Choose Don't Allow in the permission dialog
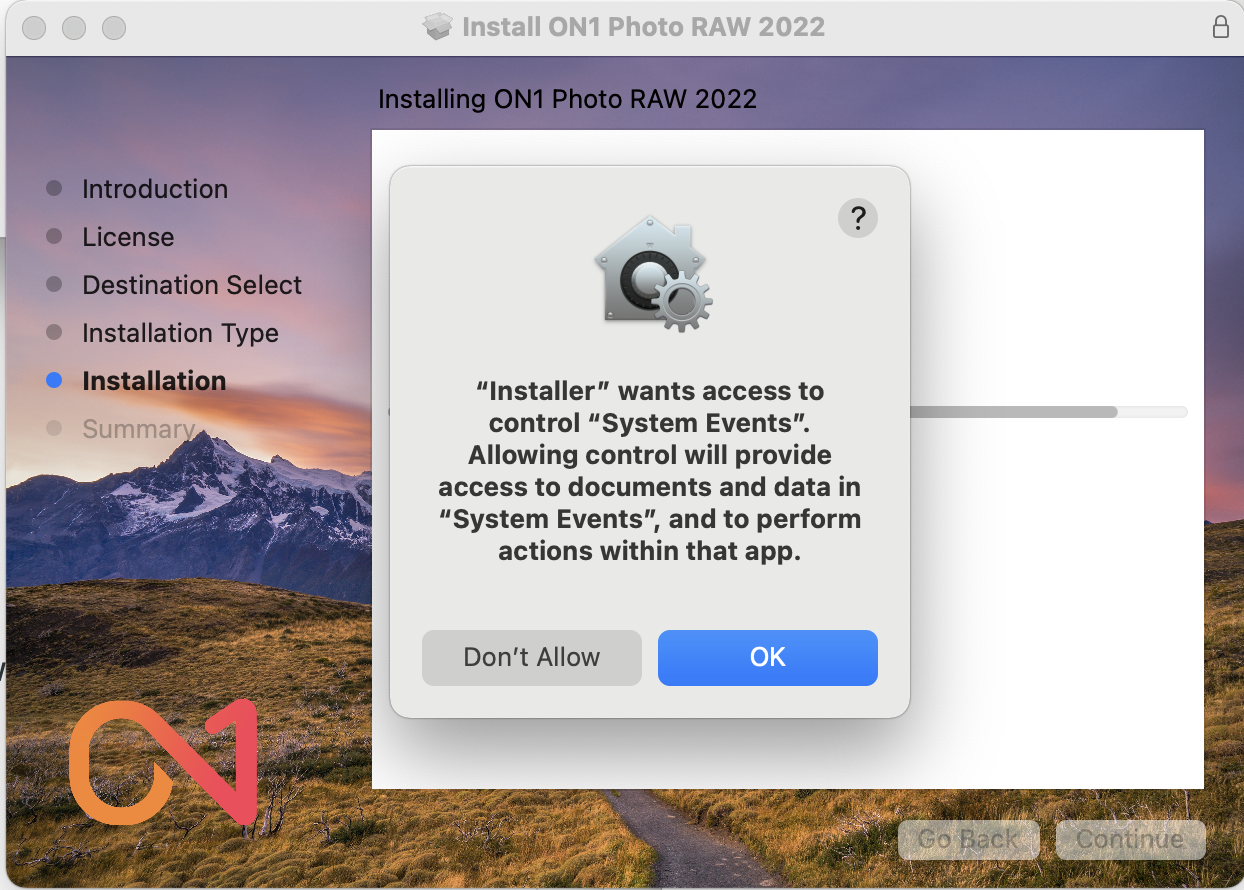1244x890 pixels. point(531,657)
